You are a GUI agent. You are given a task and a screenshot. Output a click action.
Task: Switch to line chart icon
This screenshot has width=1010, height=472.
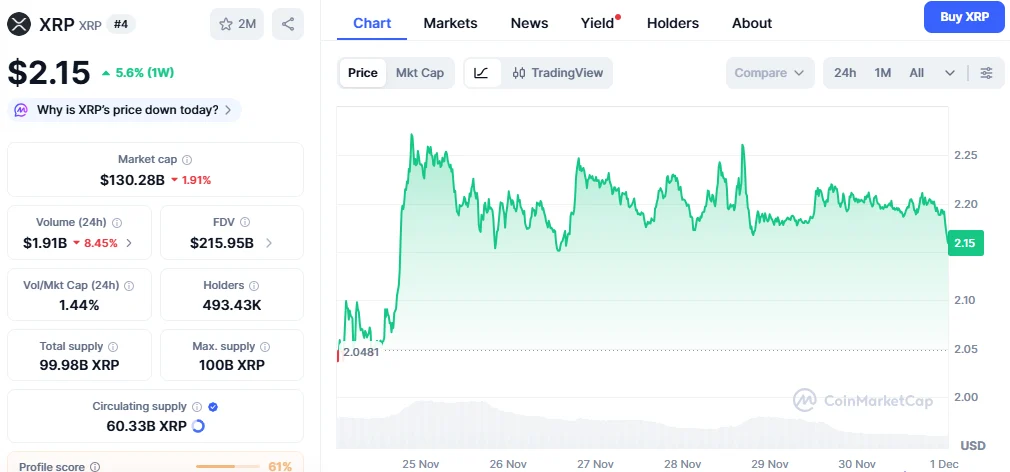pyautogui.click(x=481, y=73)
